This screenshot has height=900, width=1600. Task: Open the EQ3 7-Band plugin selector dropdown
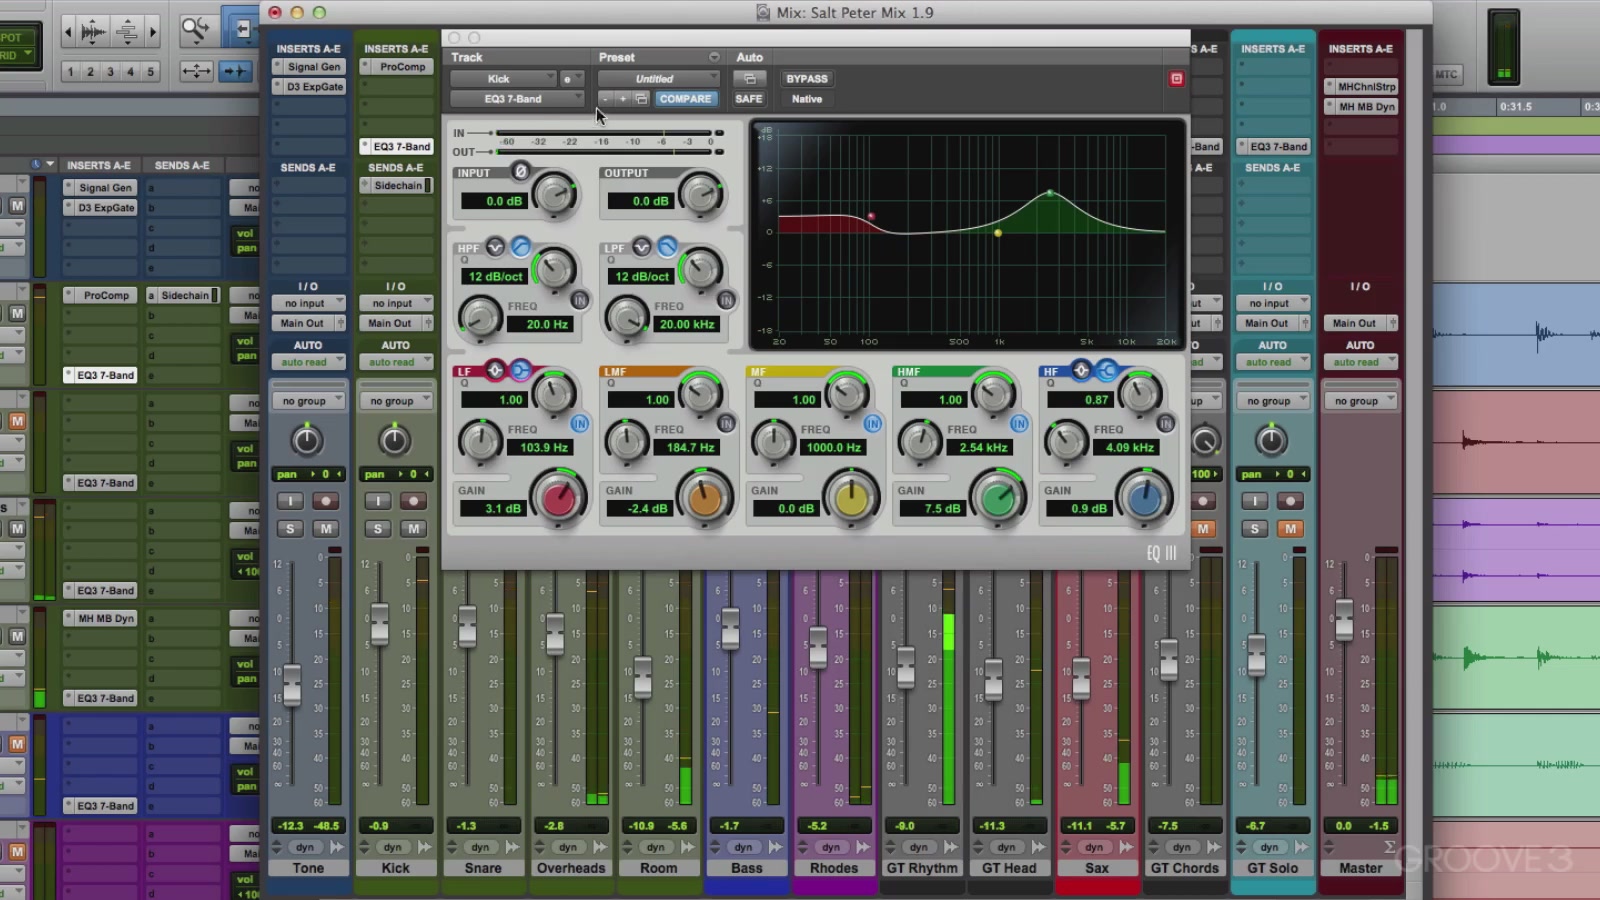coord(517,99)
